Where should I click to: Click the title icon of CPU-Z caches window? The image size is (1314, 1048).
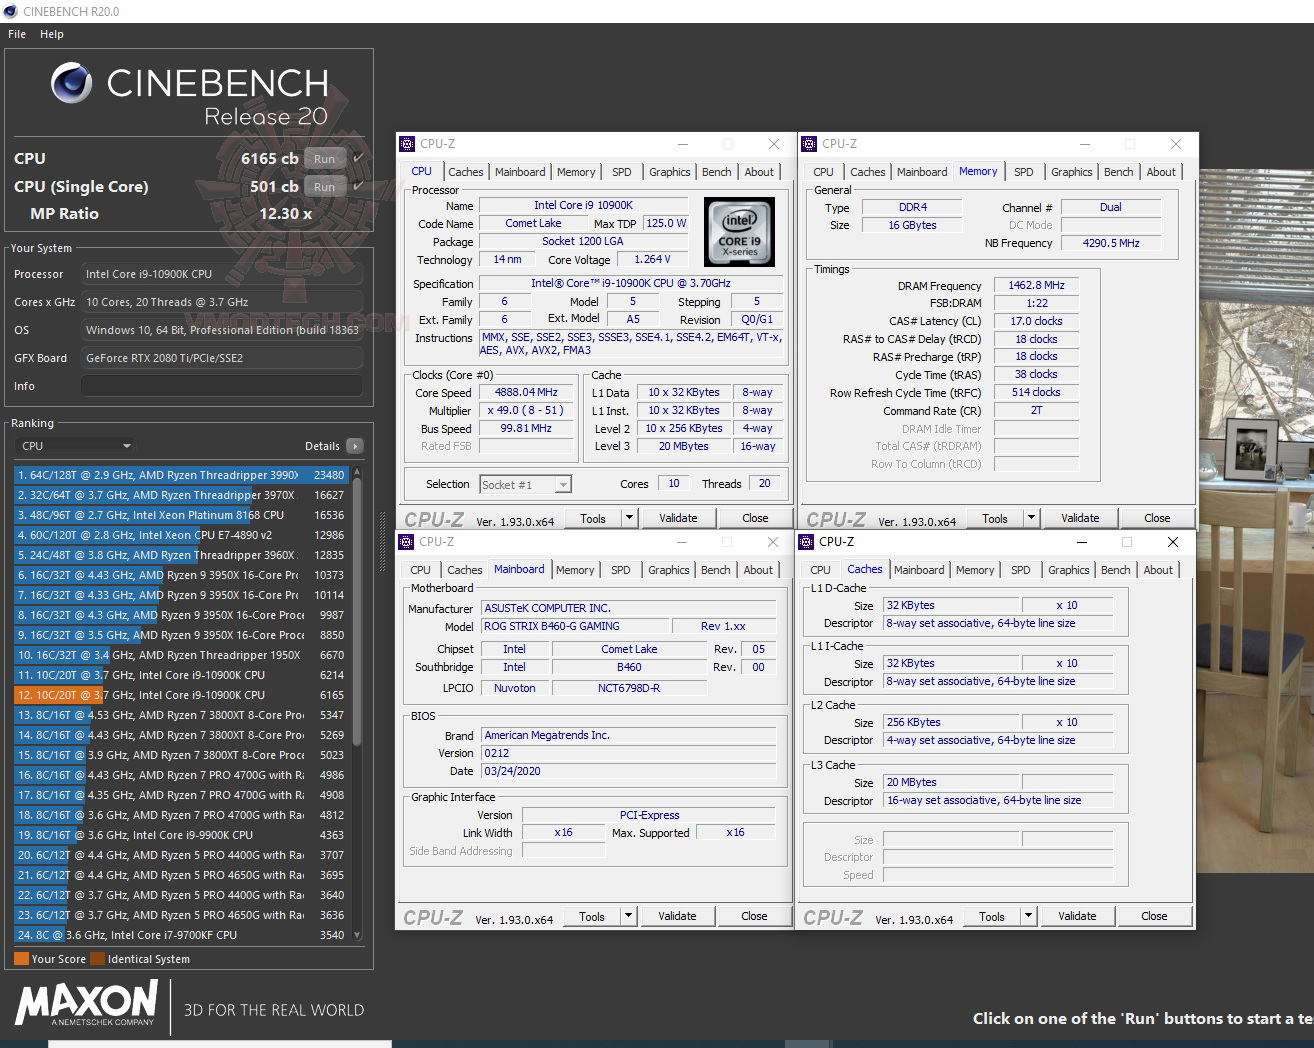[806, 542]
